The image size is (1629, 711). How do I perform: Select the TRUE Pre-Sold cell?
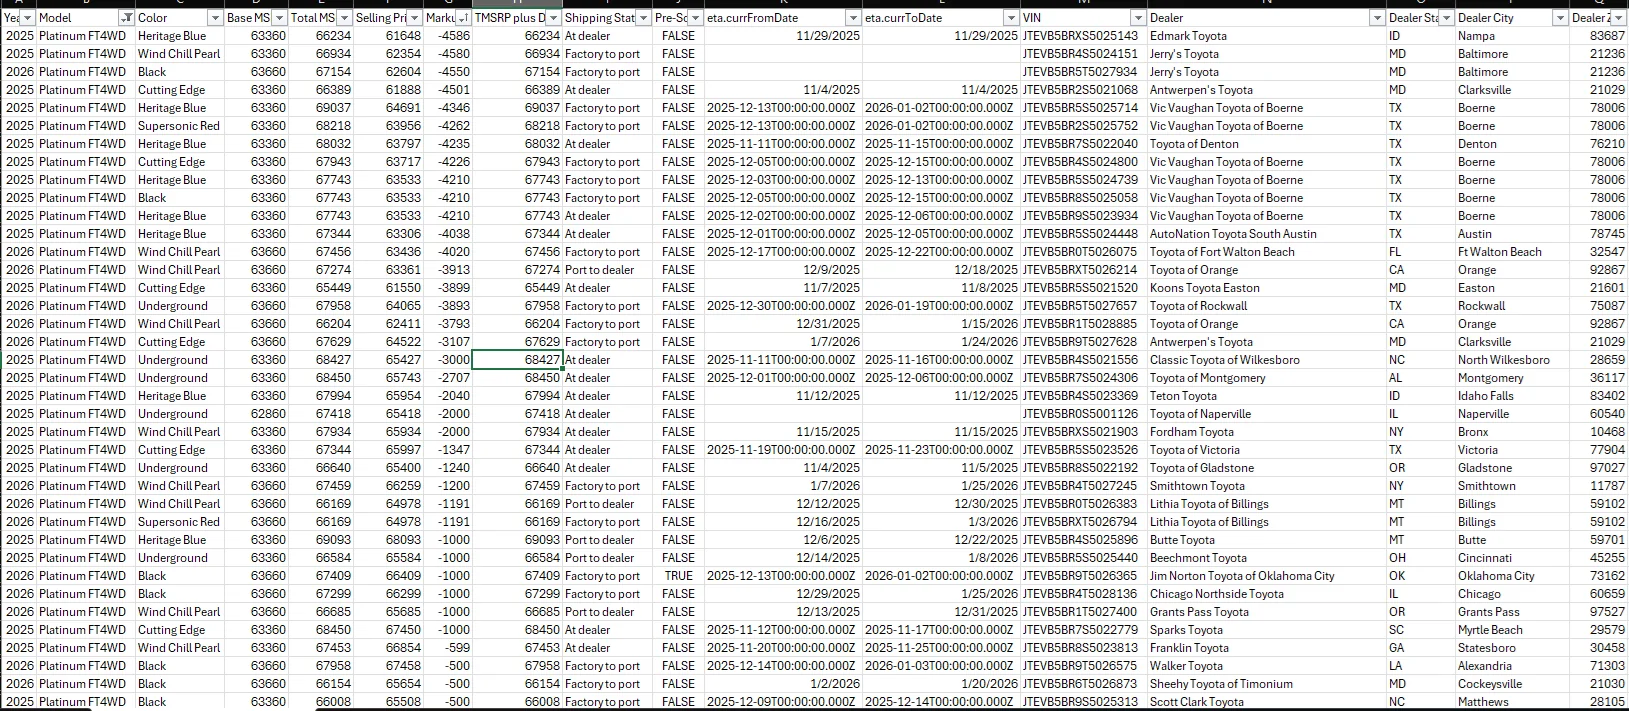679,576
